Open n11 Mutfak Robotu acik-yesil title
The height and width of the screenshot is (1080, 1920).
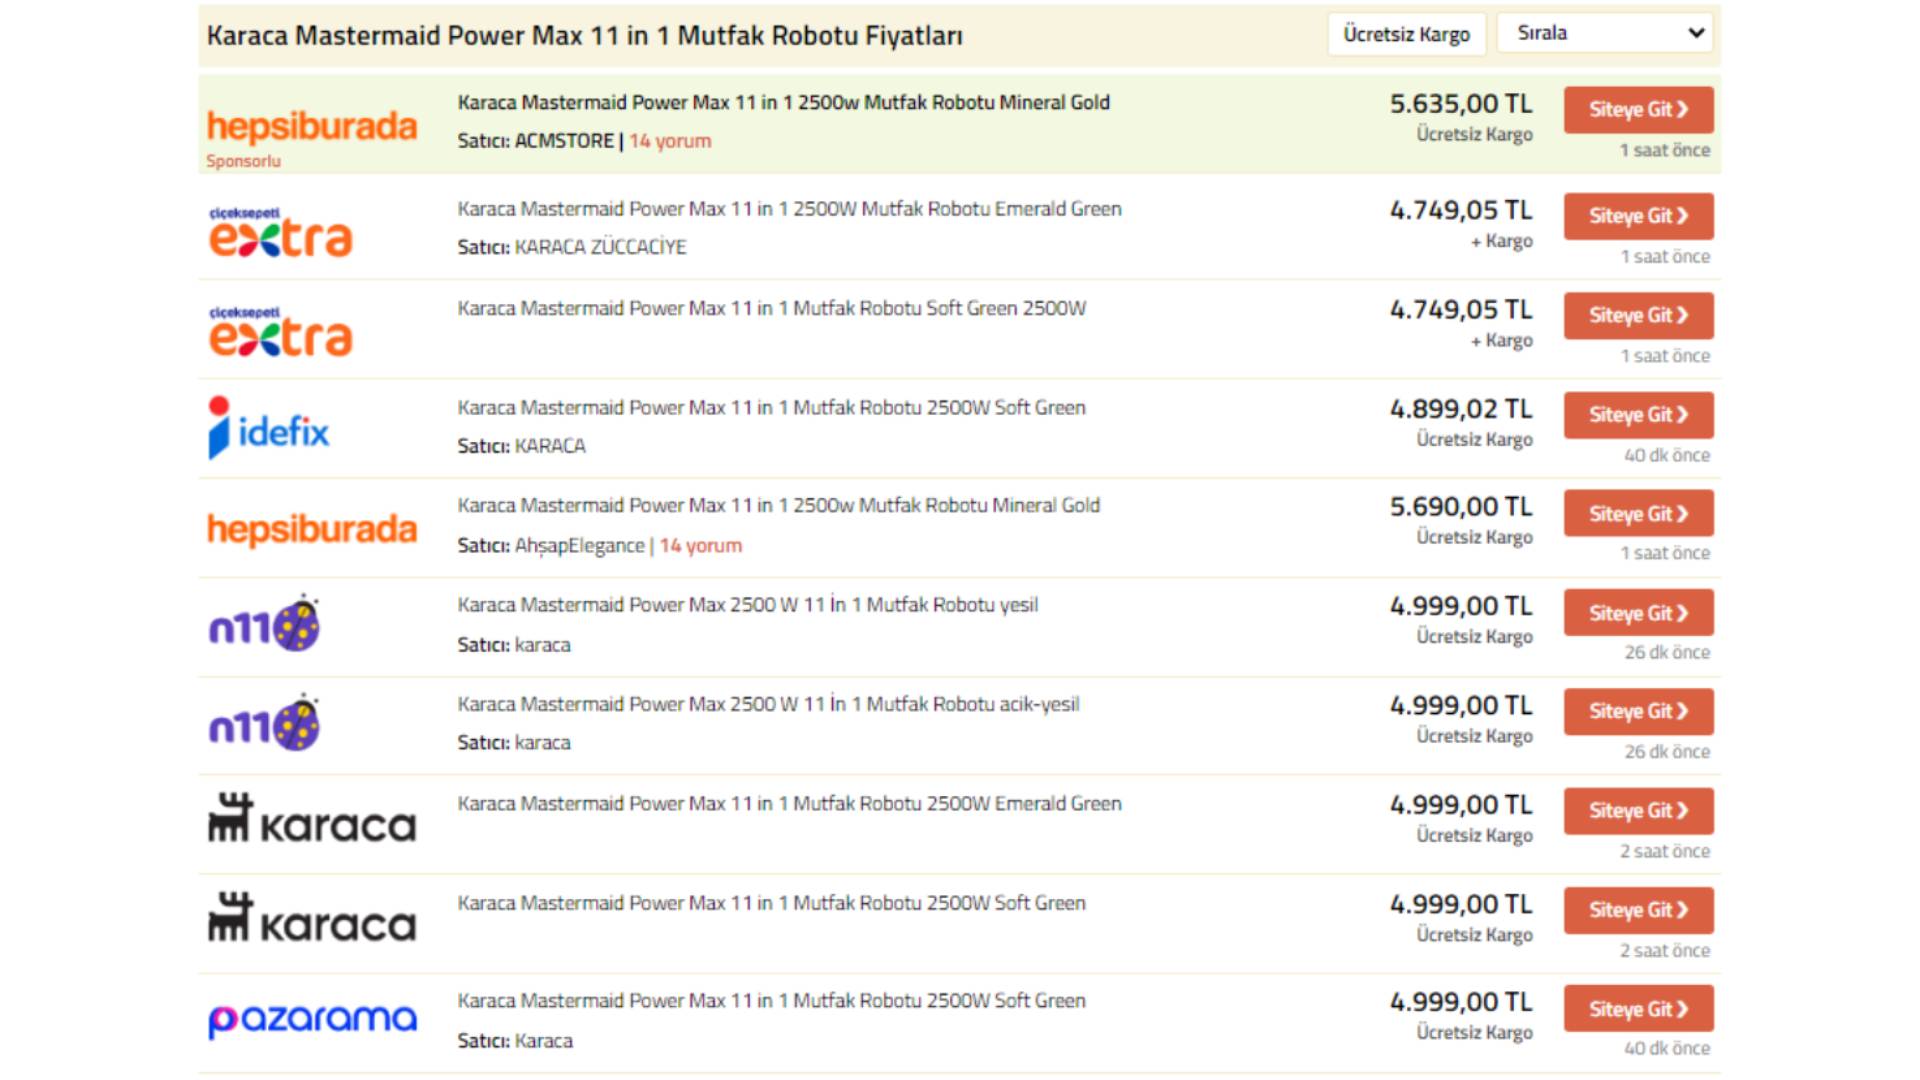pos(769,704)
